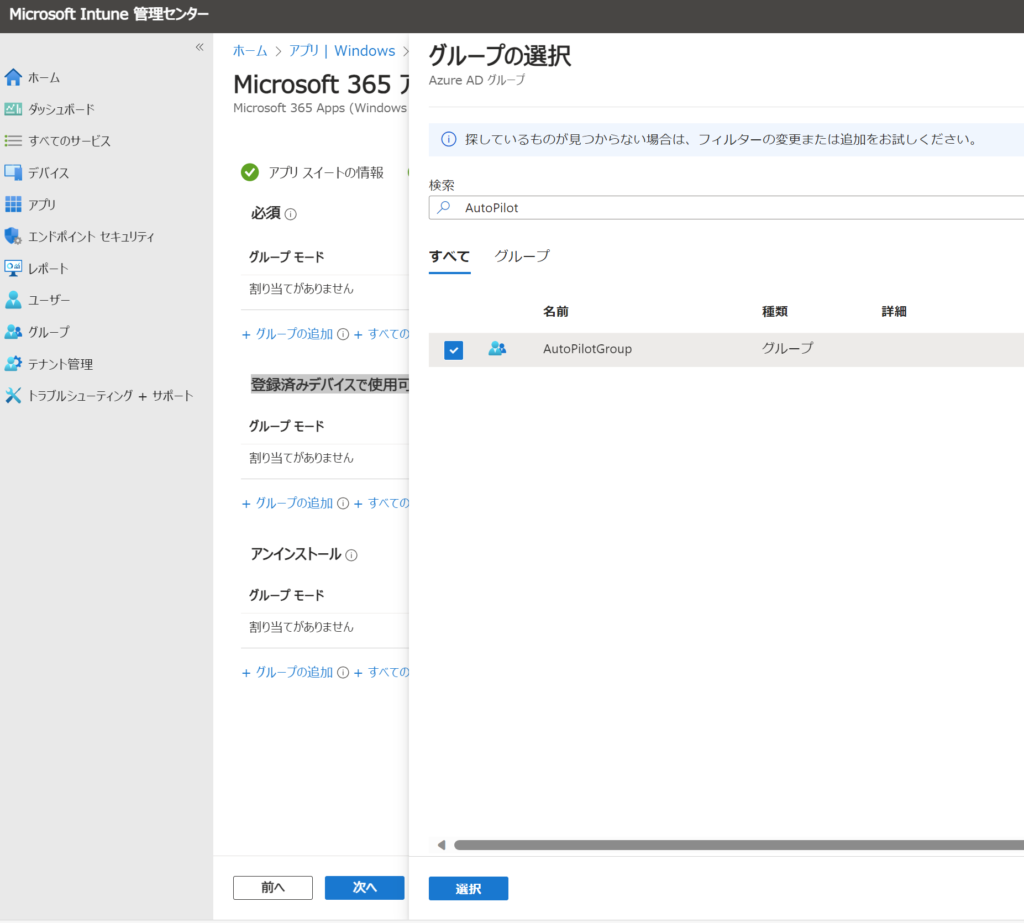1024x923 pixels.
Task: Click the blue info icon in filter notice
Action: pos(449,139)
